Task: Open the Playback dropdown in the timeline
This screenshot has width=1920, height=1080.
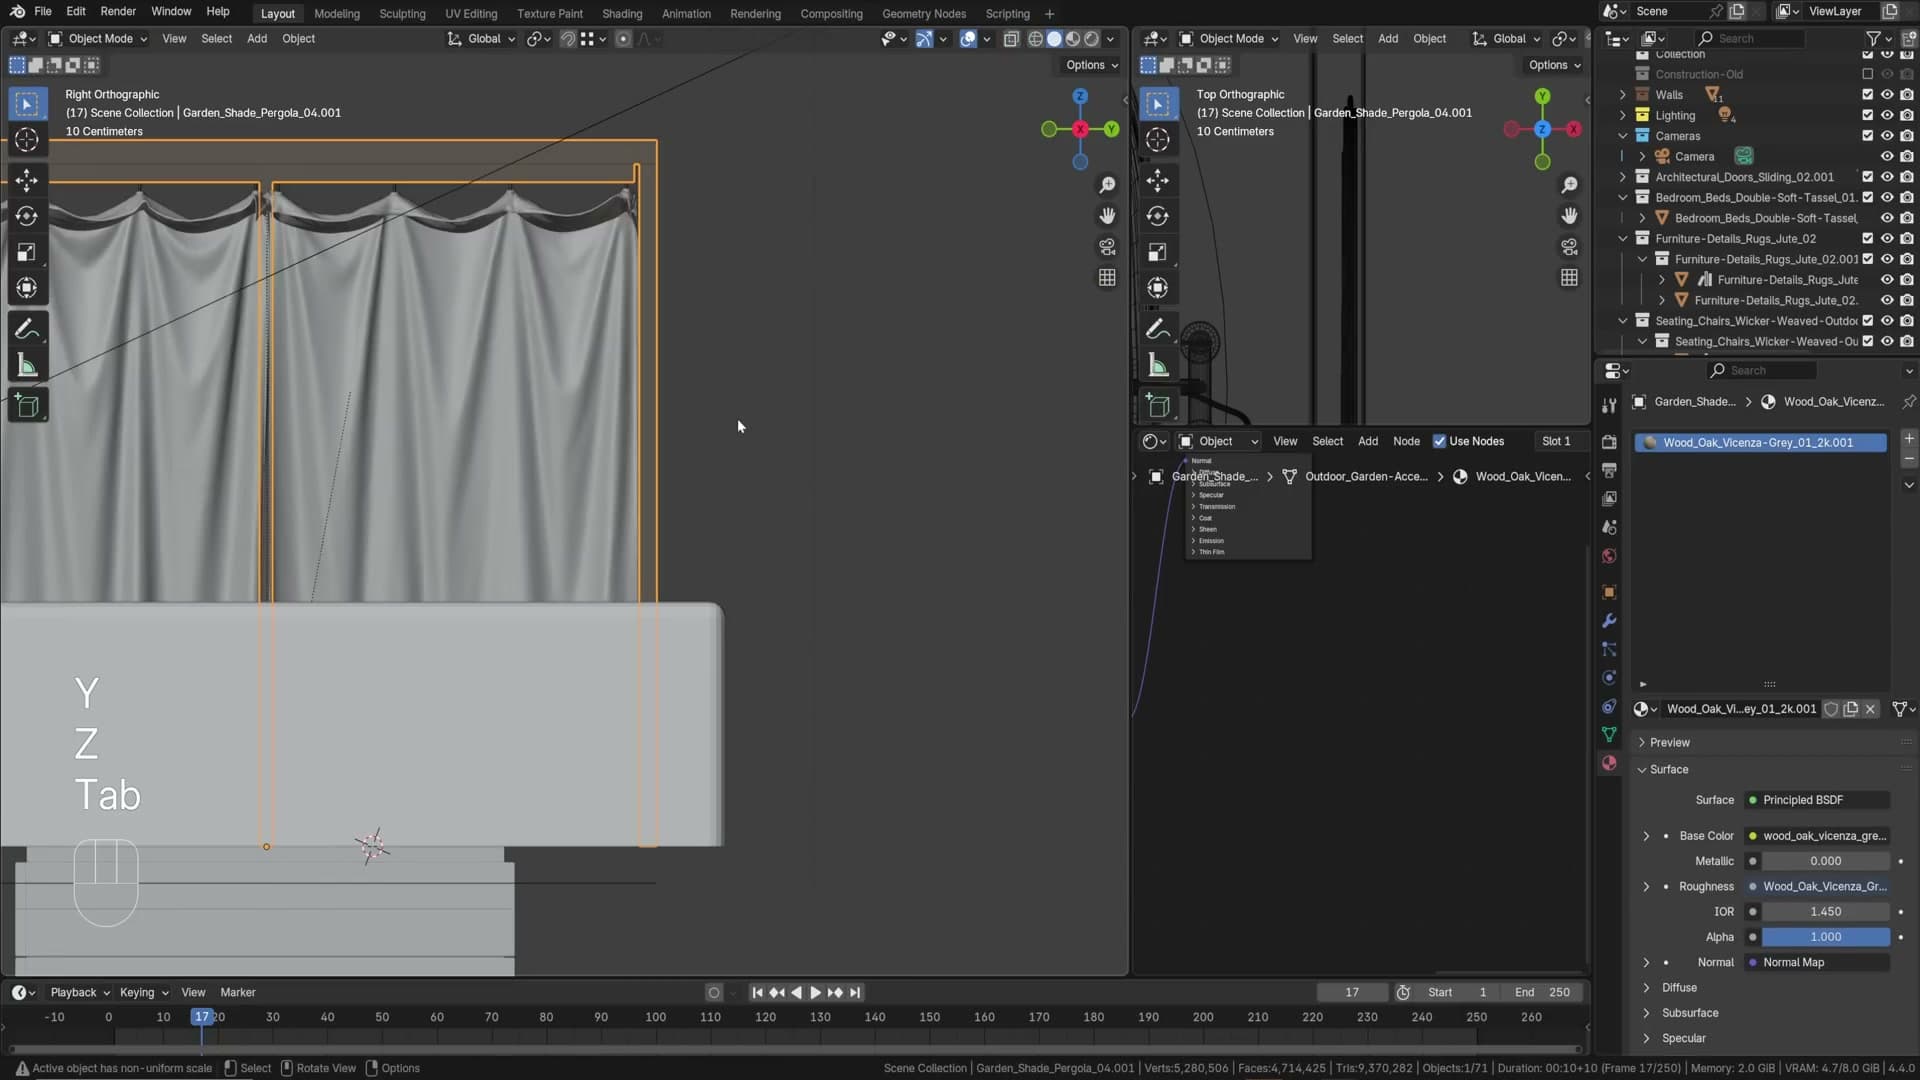Action: point(80,993)
